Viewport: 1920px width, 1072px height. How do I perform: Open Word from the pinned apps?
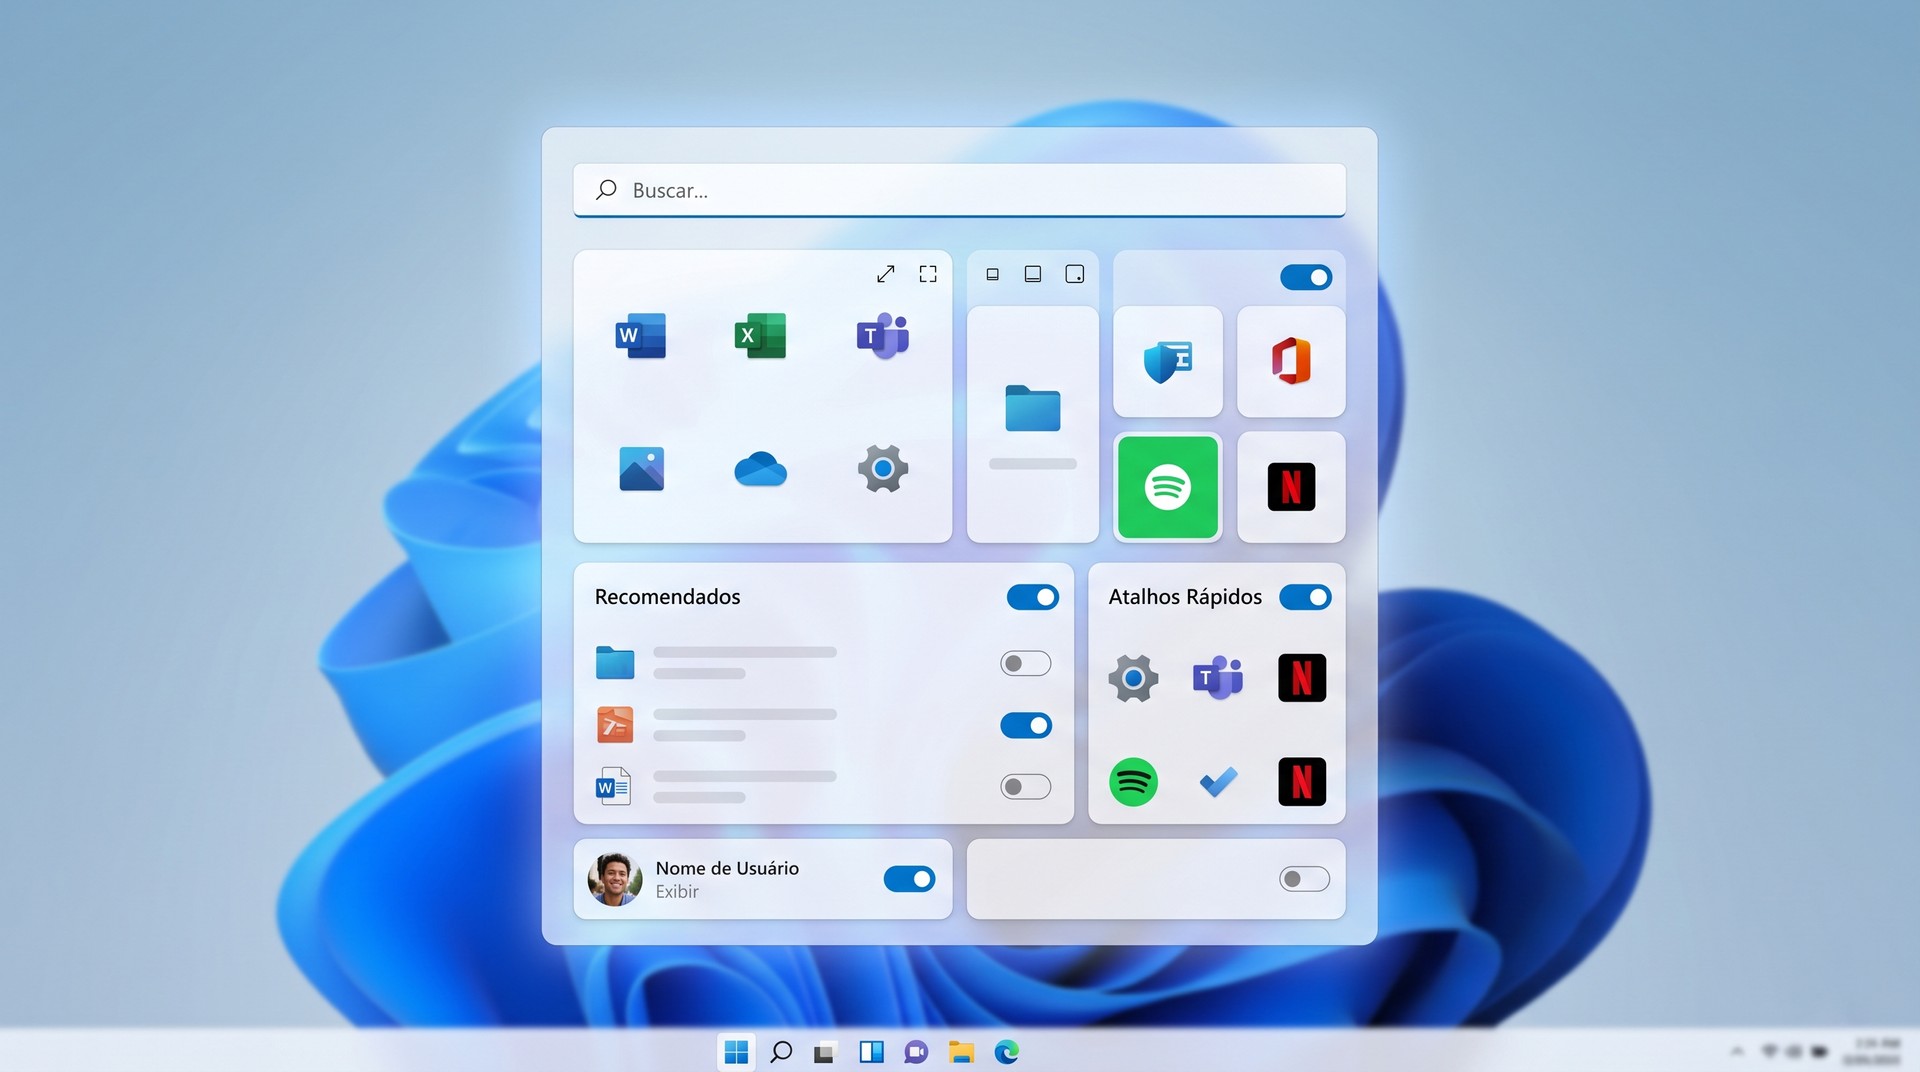click(x=641, y=336)
